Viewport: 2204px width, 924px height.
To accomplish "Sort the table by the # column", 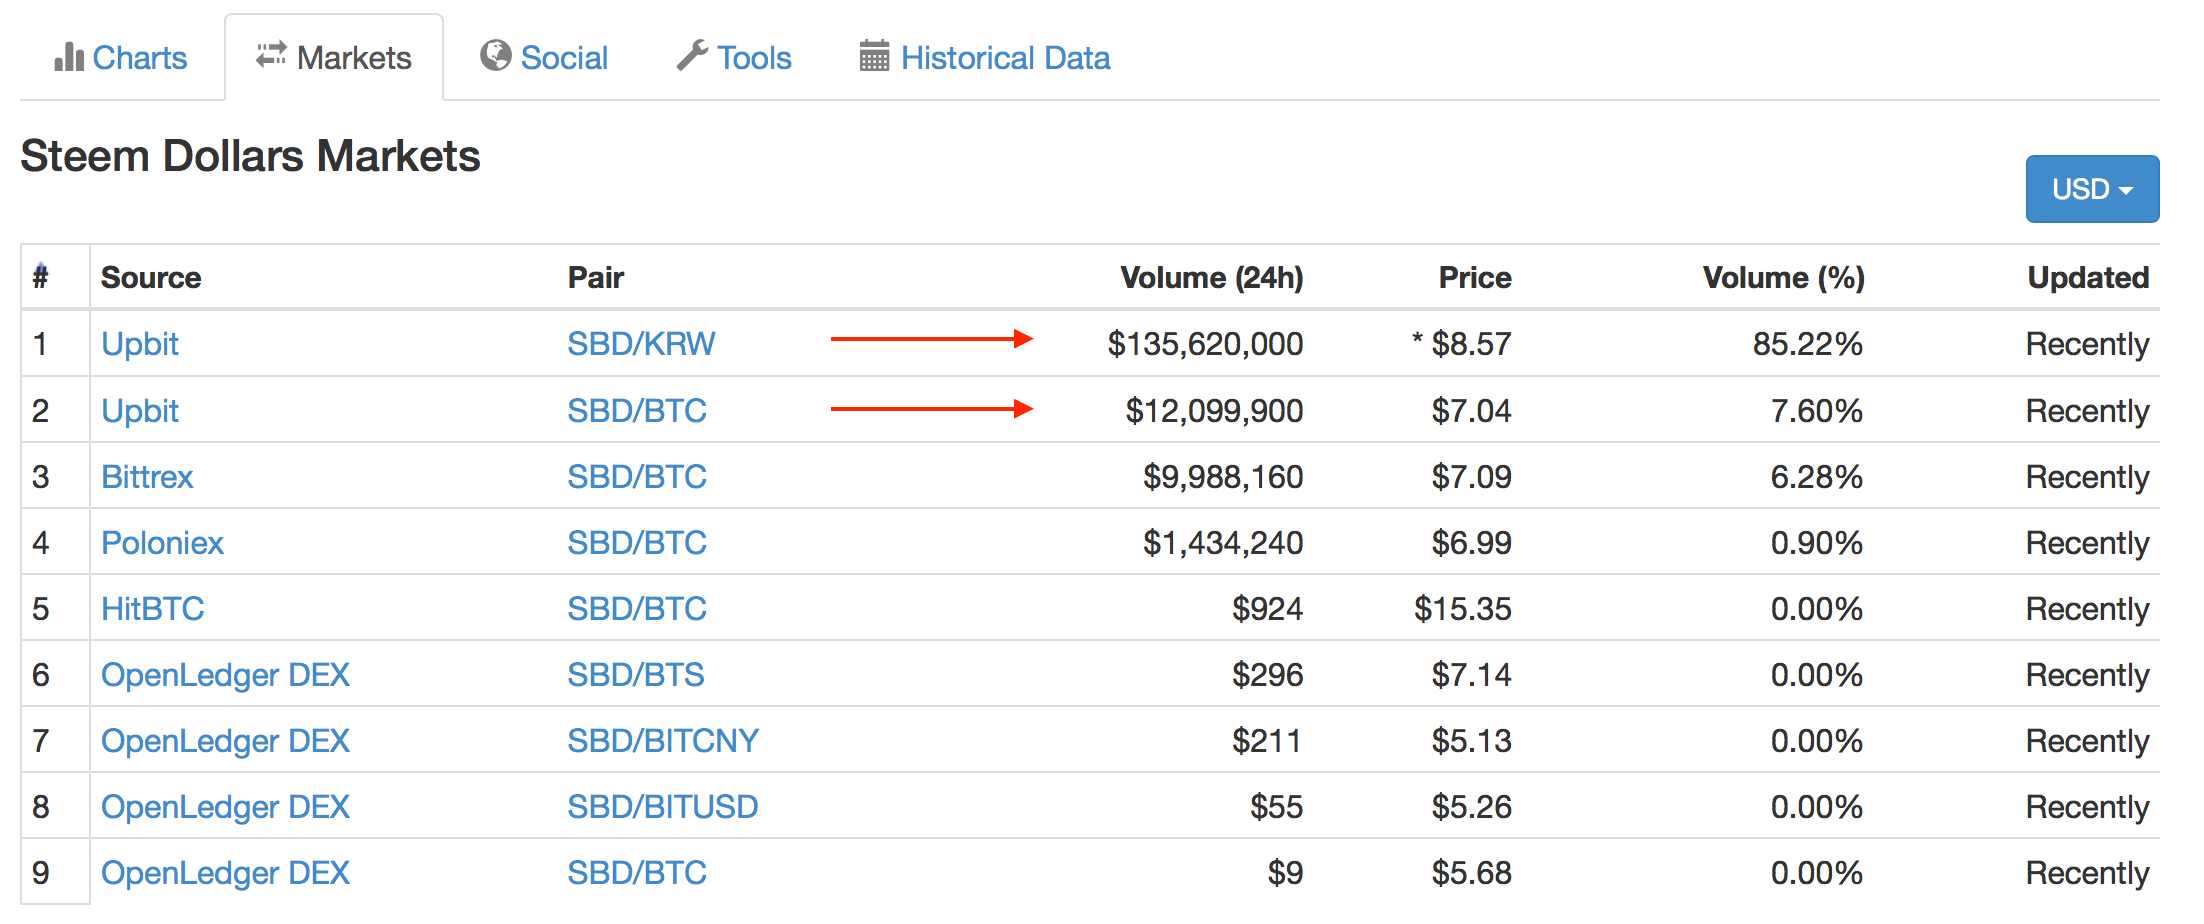I will coord(40,276).
